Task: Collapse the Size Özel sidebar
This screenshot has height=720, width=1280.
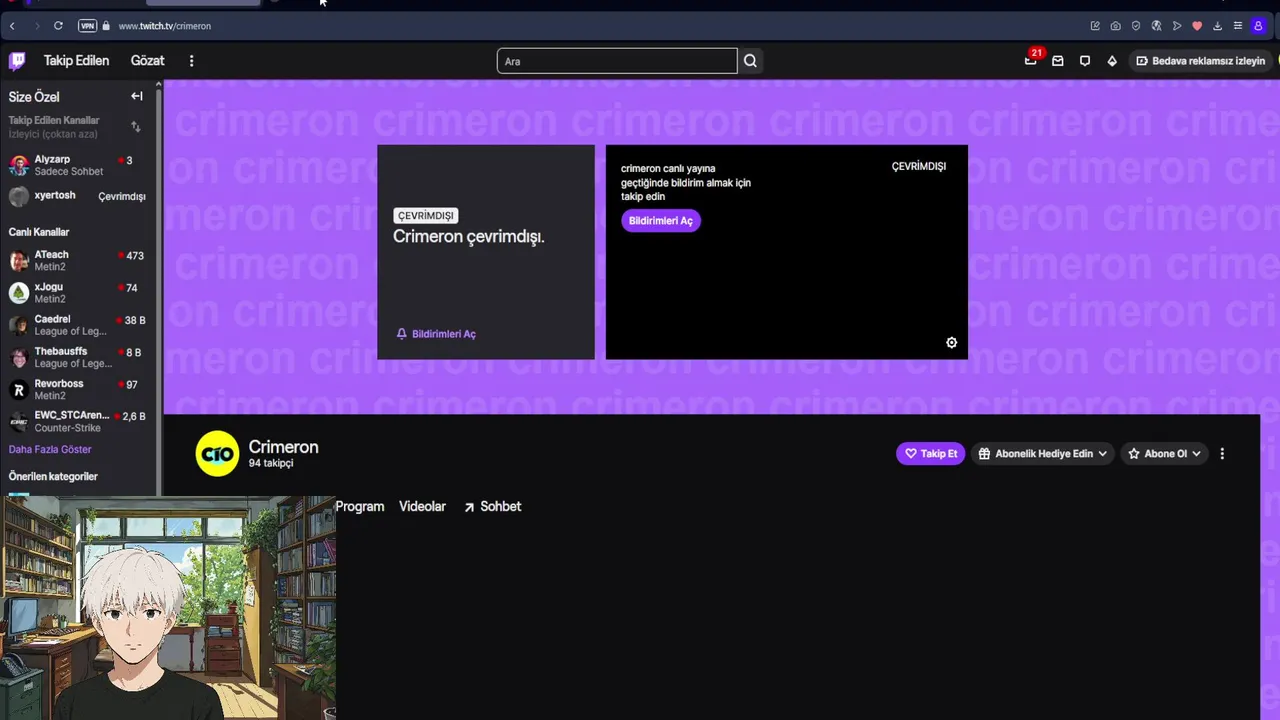Action: pyautogui.click(x=137, y=96)
